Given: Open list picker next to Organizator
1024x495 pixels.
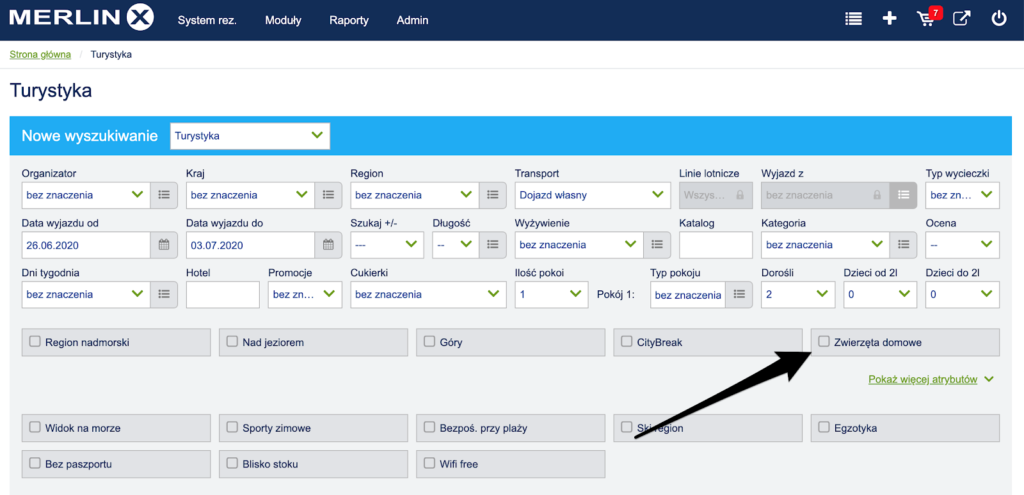Looking at the screenshot, I should (164, 195).
